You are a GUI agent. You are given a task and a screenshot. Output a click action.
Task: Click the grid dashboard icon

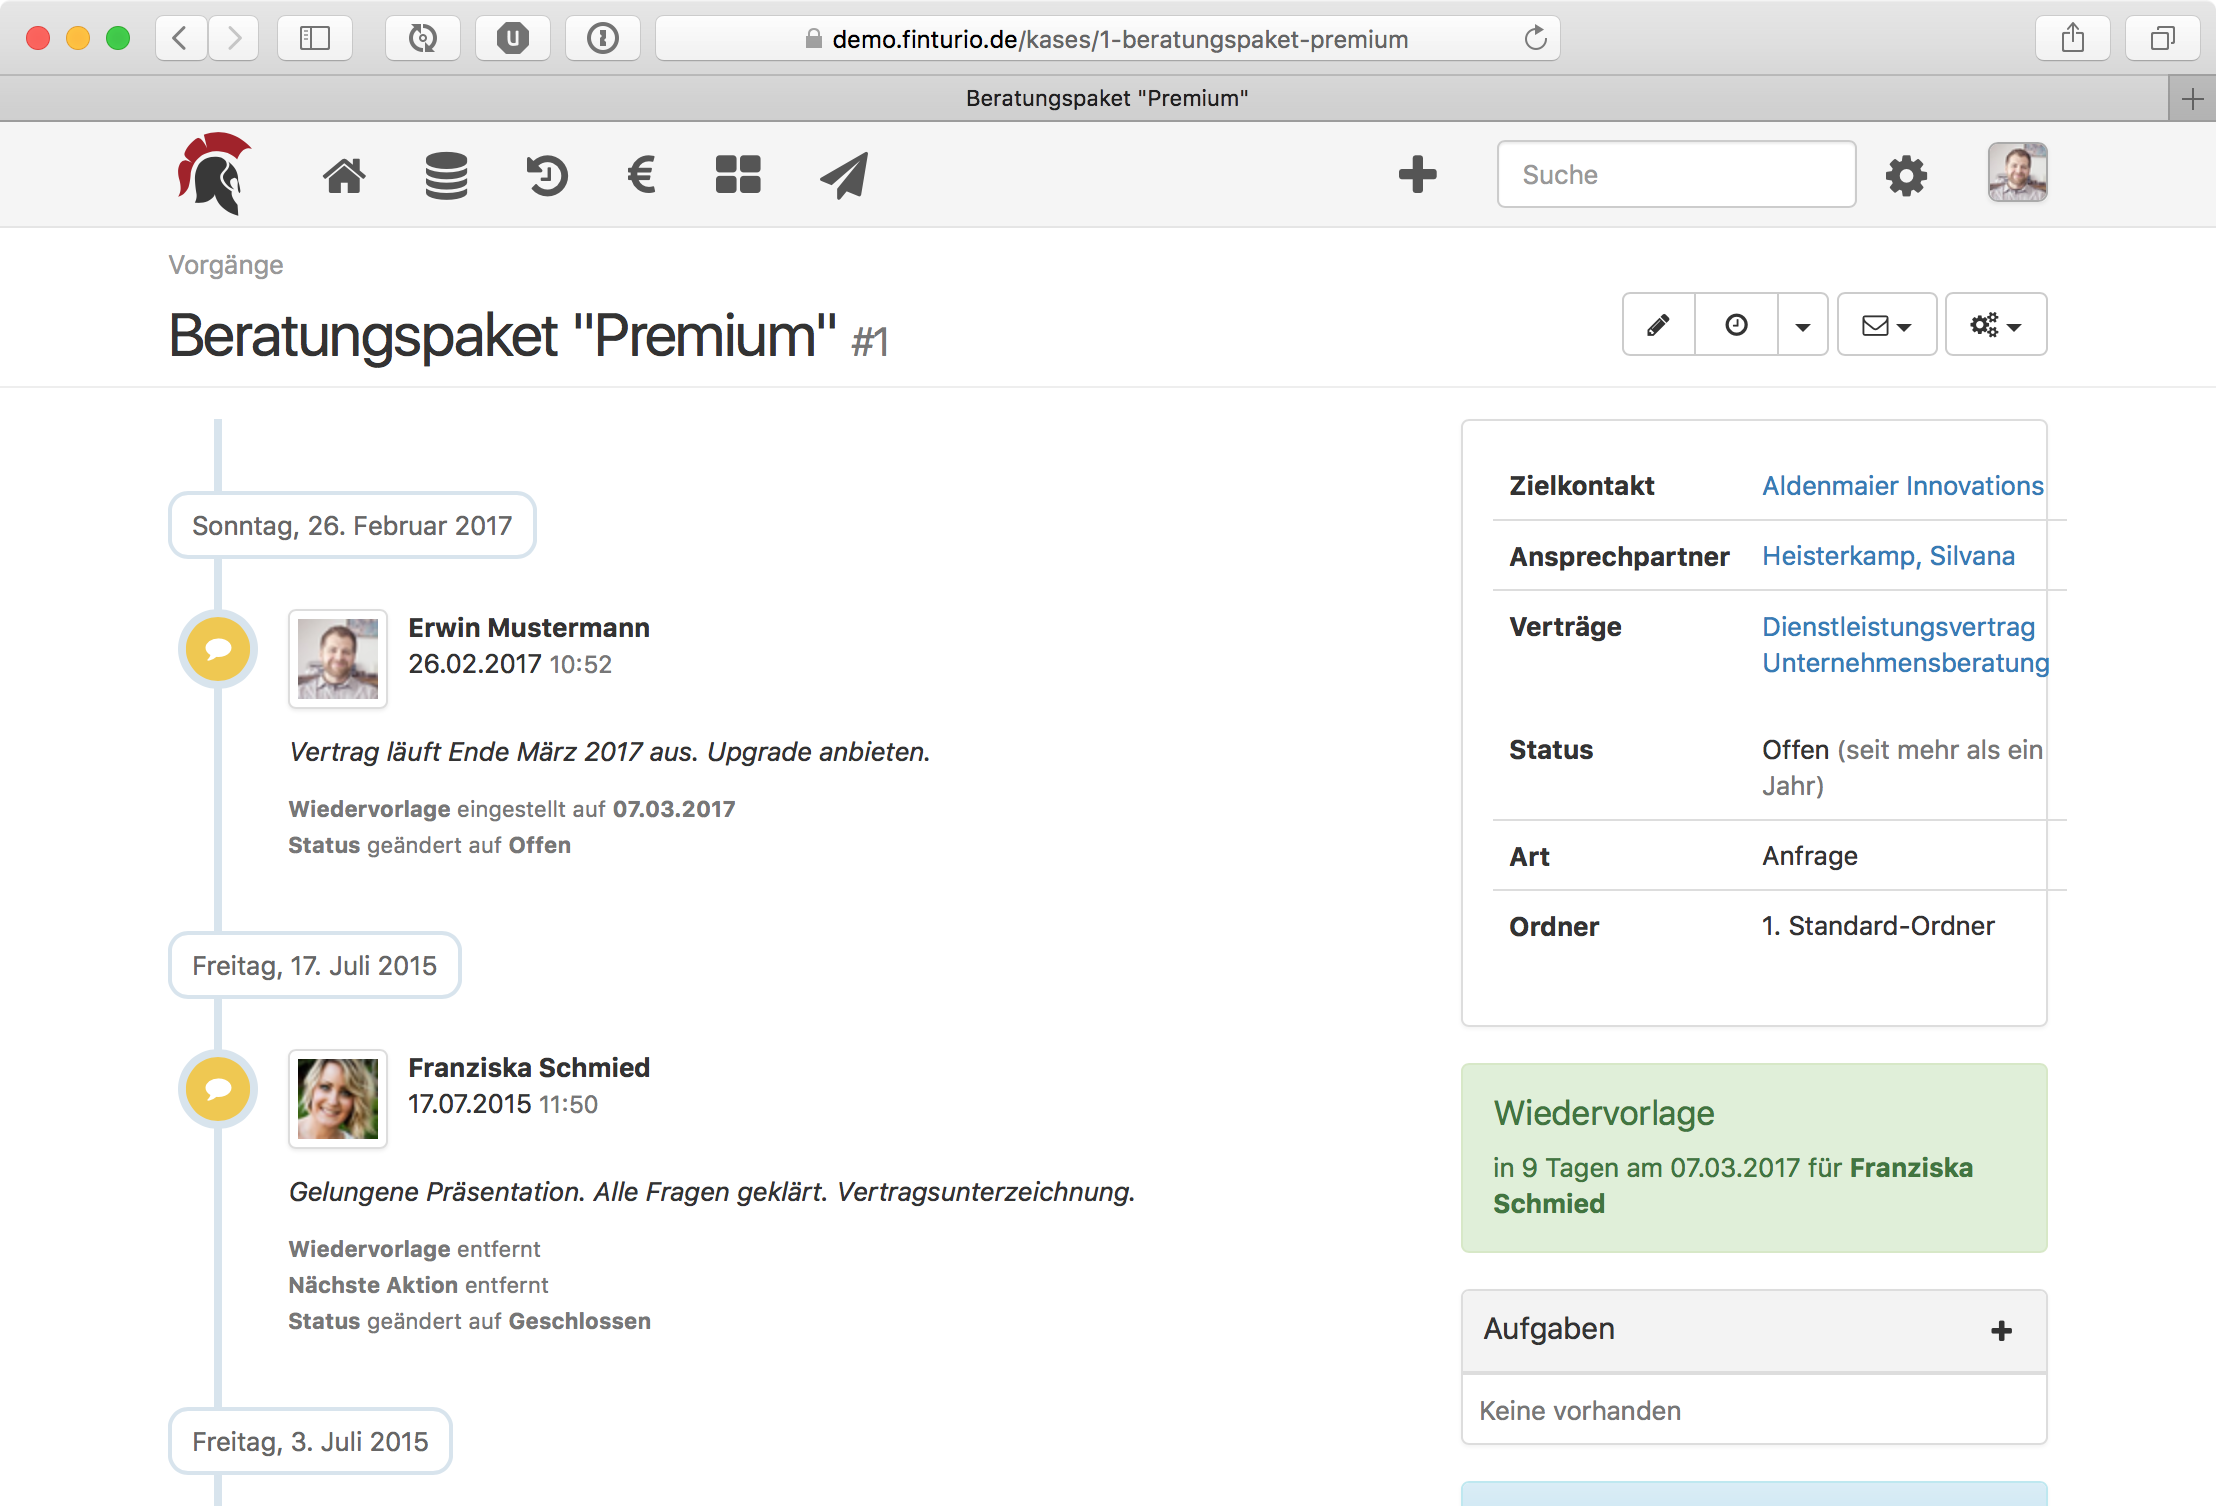(738, 176)
